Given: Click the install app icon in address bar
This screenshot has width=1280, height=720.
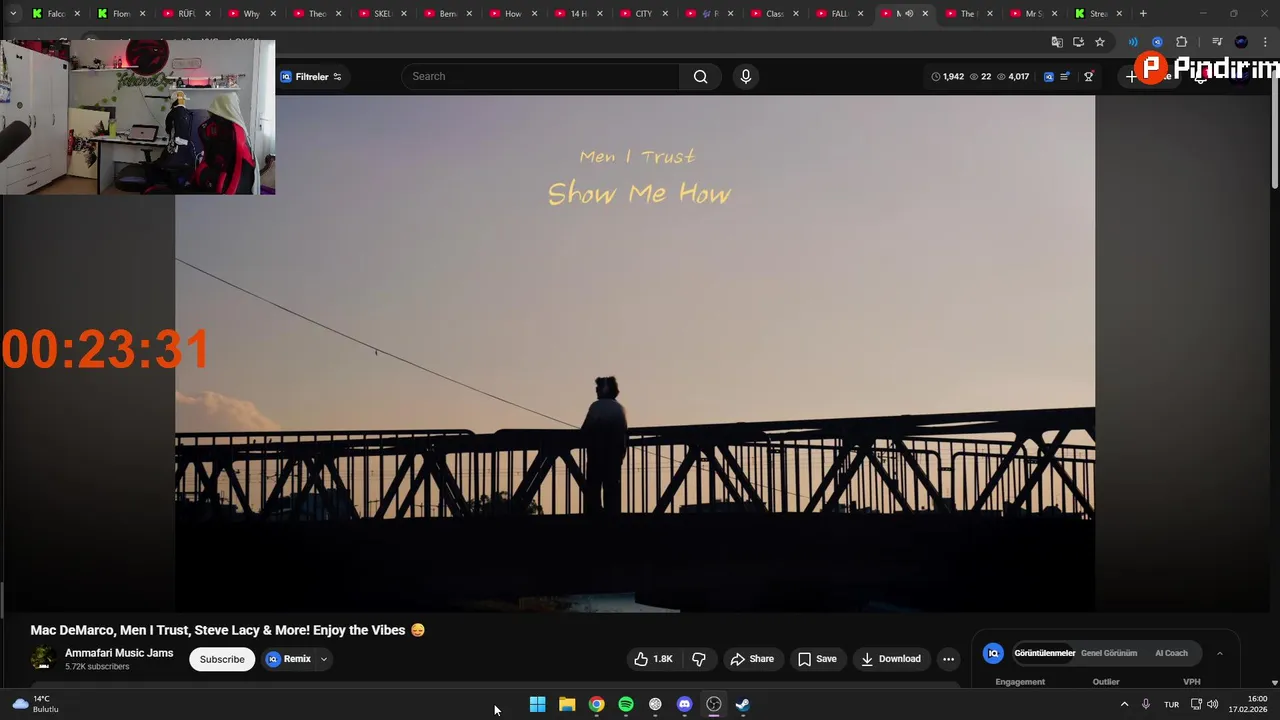Looking at the screenshot, I should pyautogui.click(x=1078, y=42).
